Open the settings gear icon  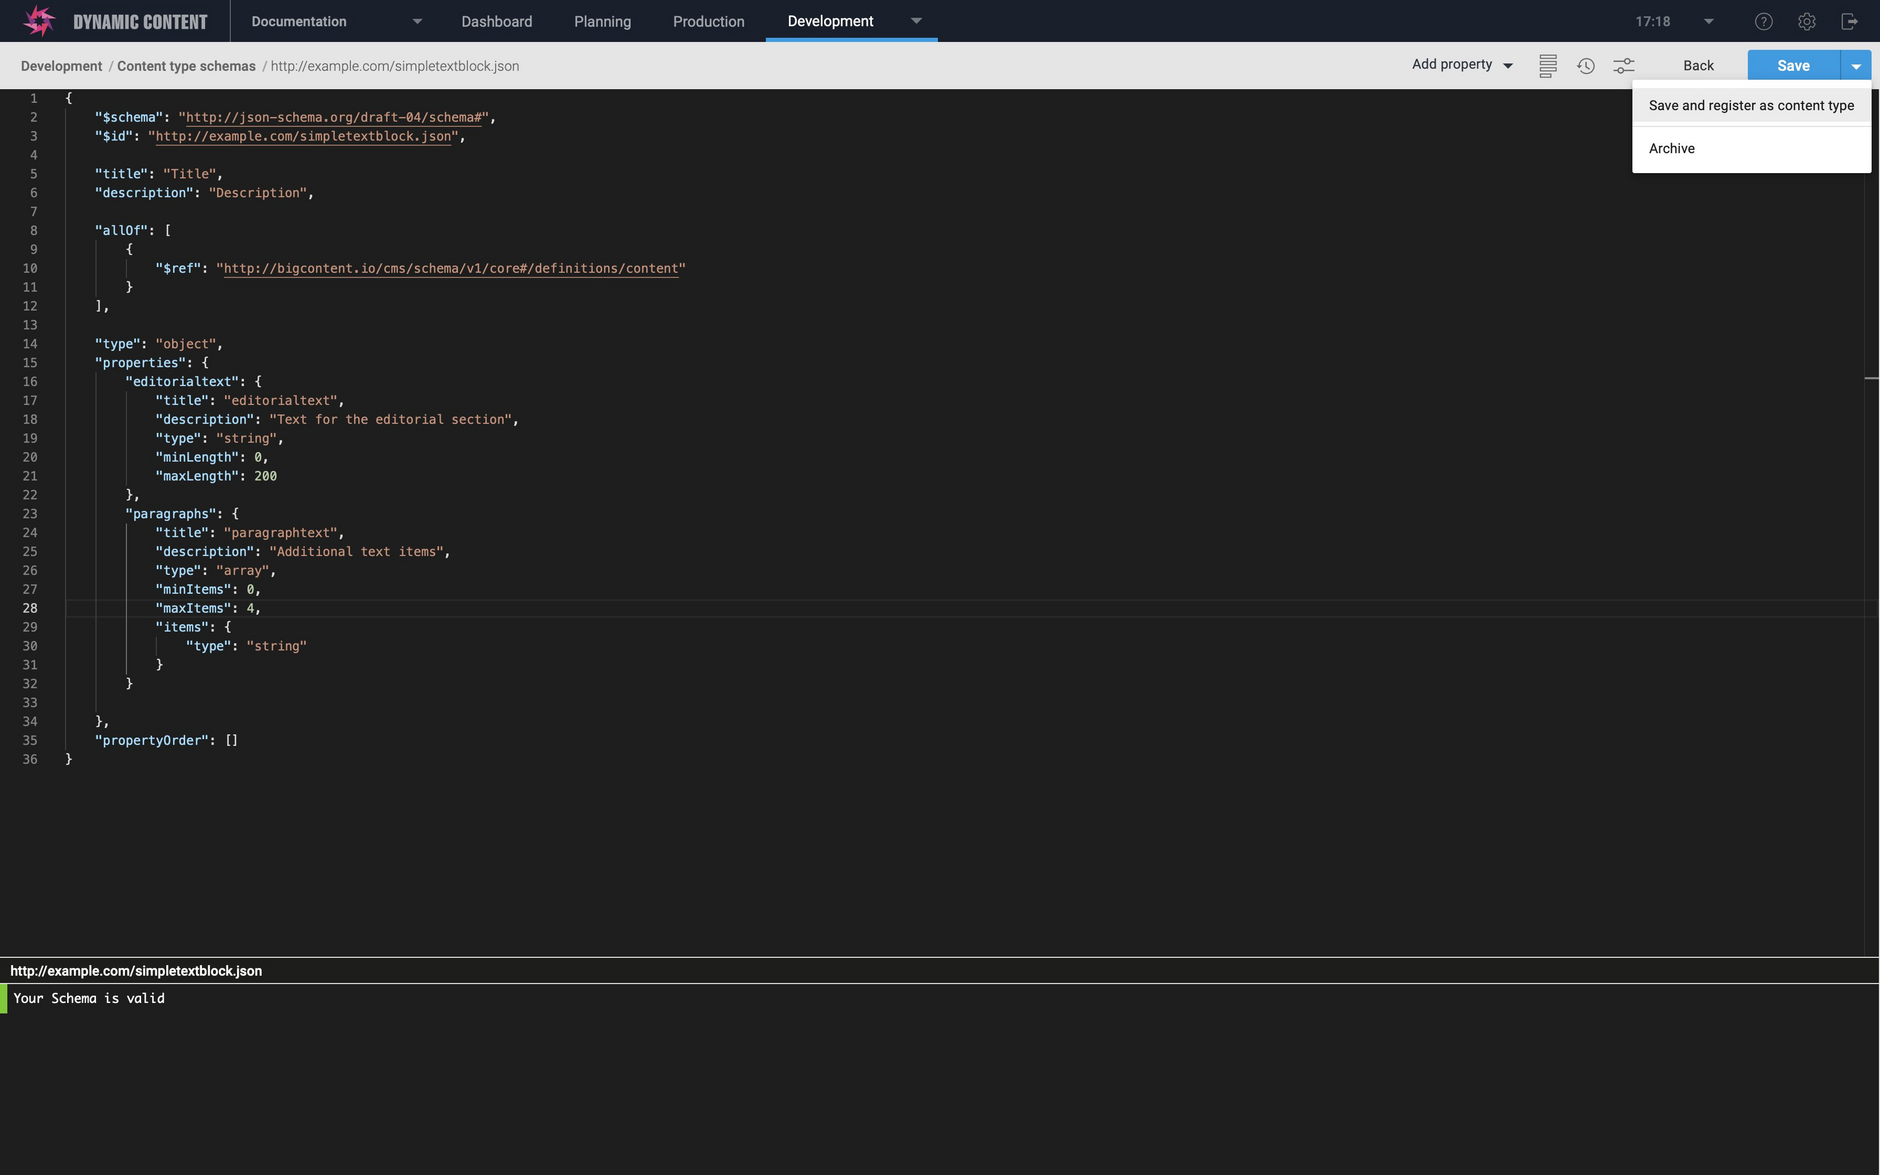pyautogui.click(x=1806, y=21)
